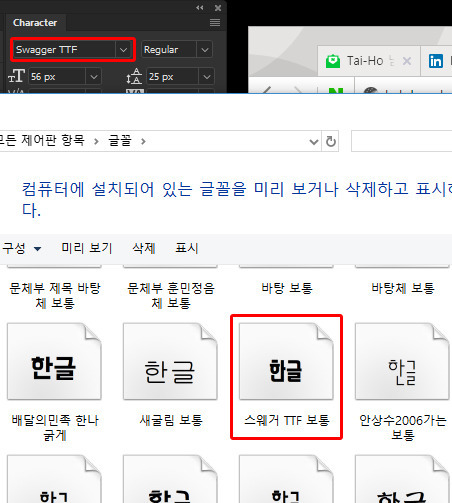Close the Tai-Ho browser tab
This screenshot has height=503, width=452.
point(407,61)
